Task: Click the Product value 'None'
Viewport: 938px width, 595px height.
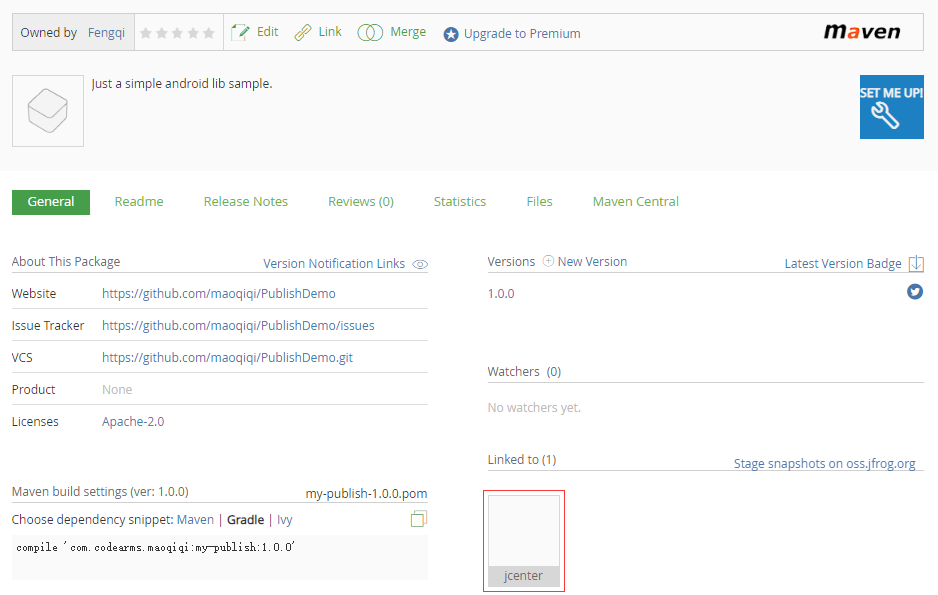Action: (117, 390)
